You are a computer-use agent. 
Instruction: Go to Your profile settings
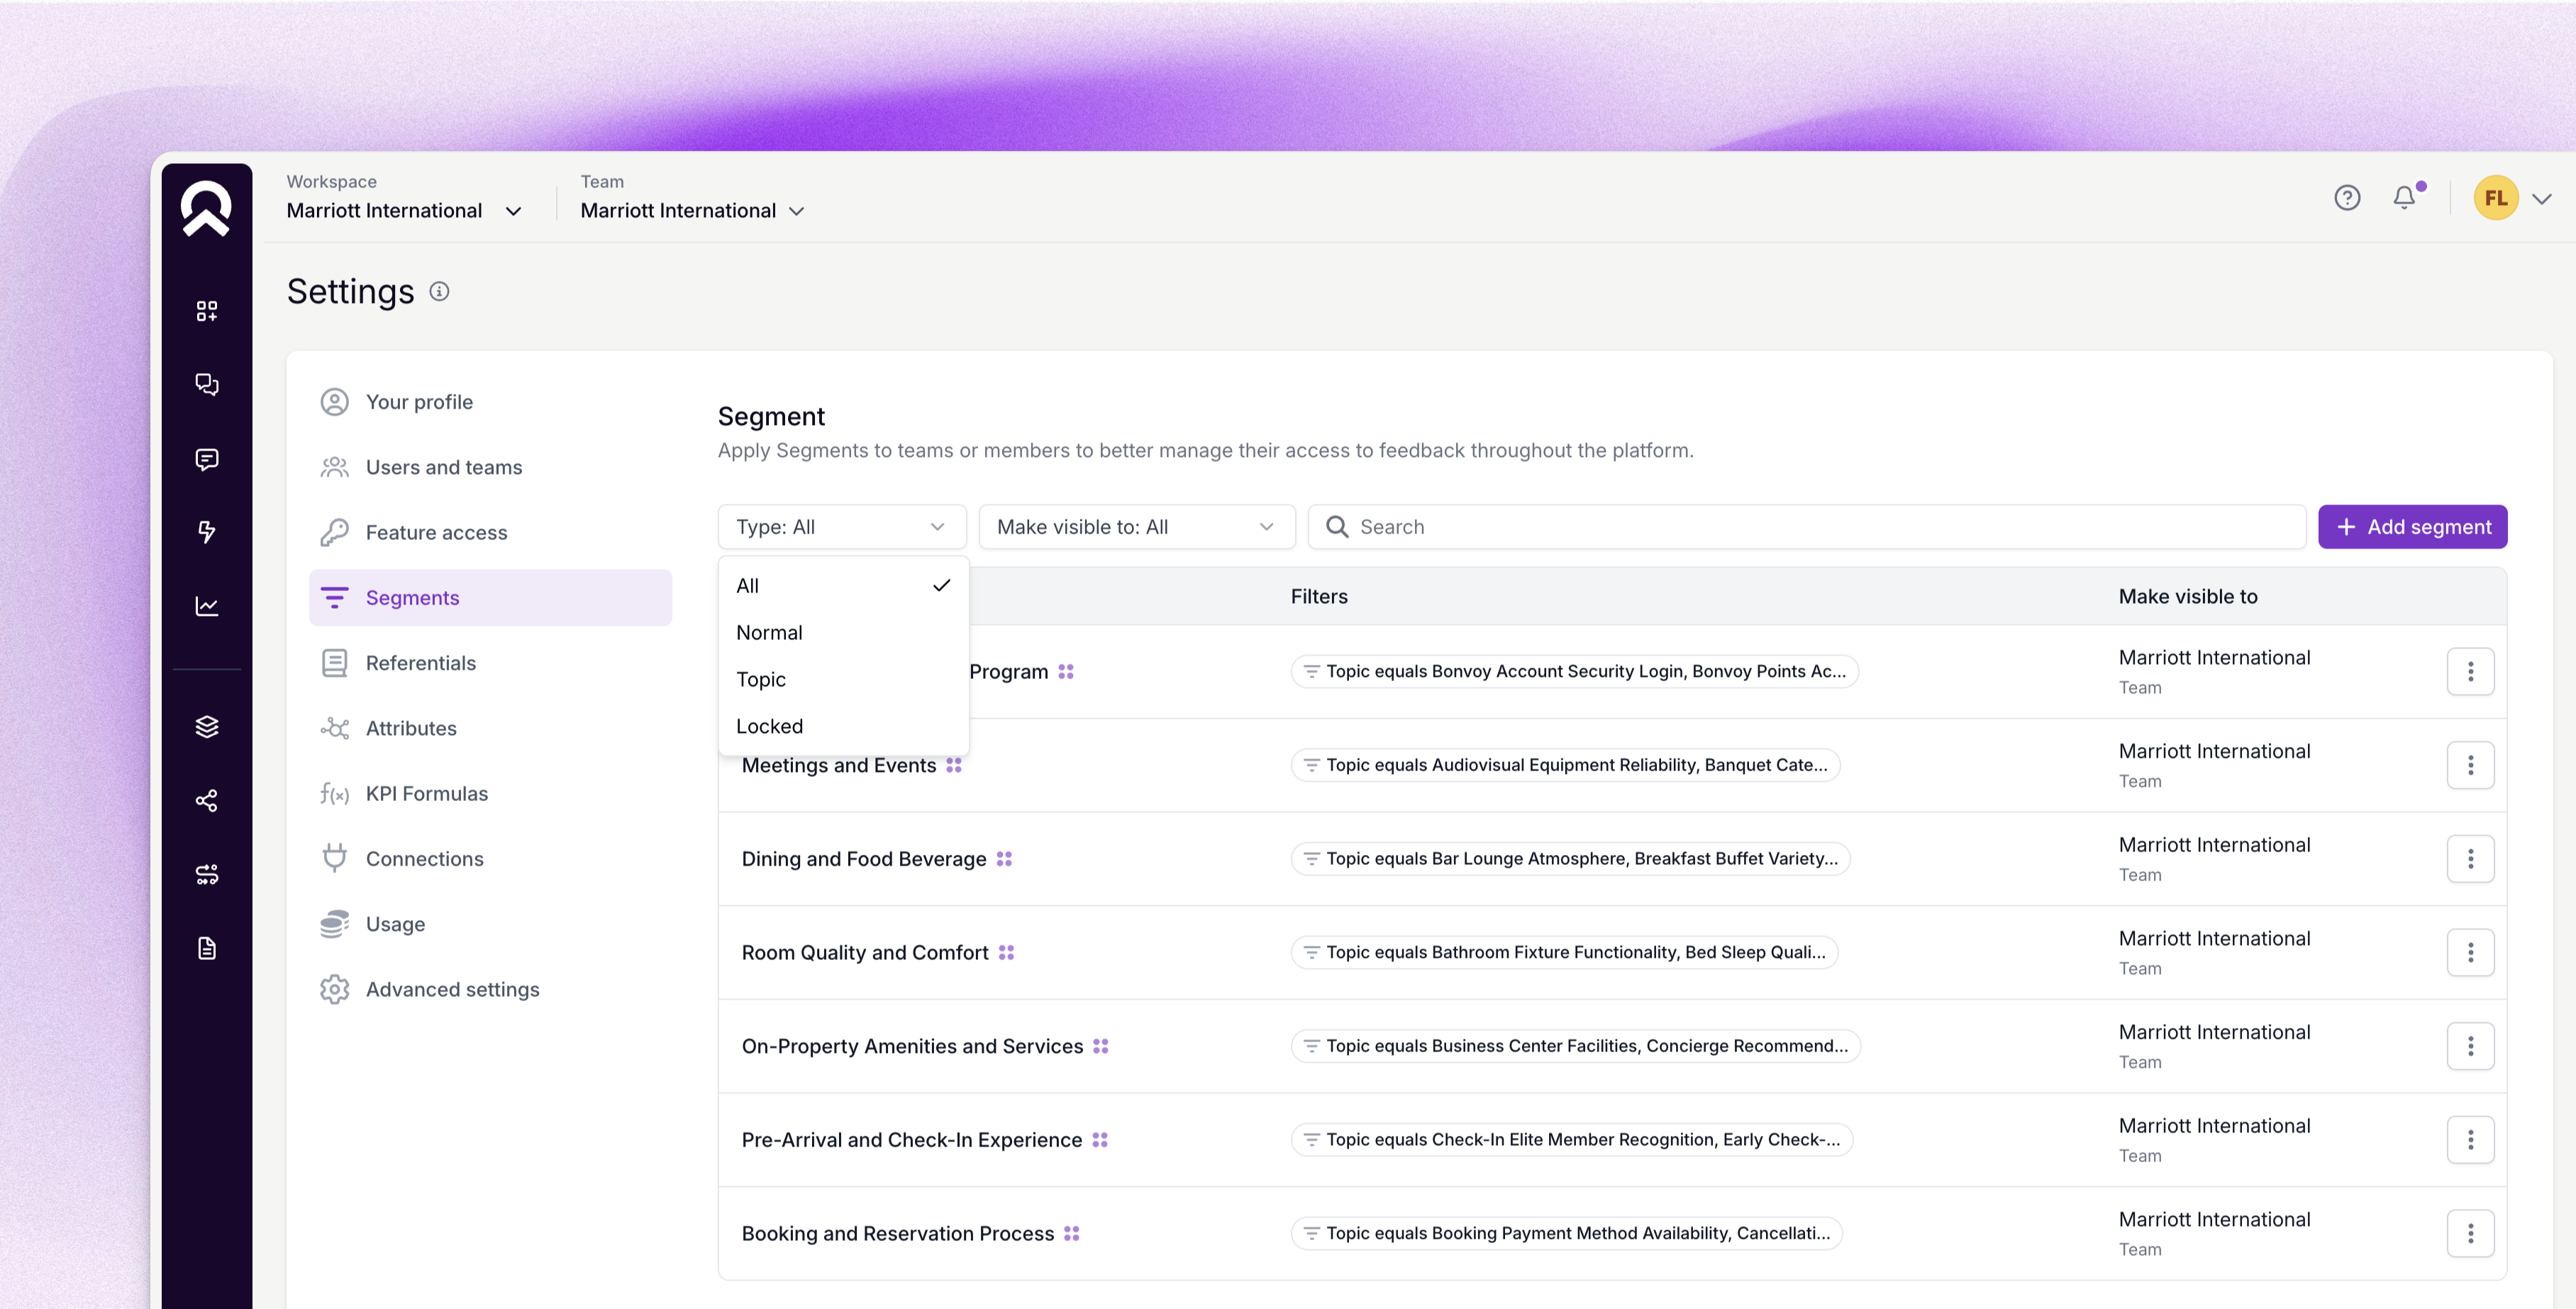(x=490, y=402)
